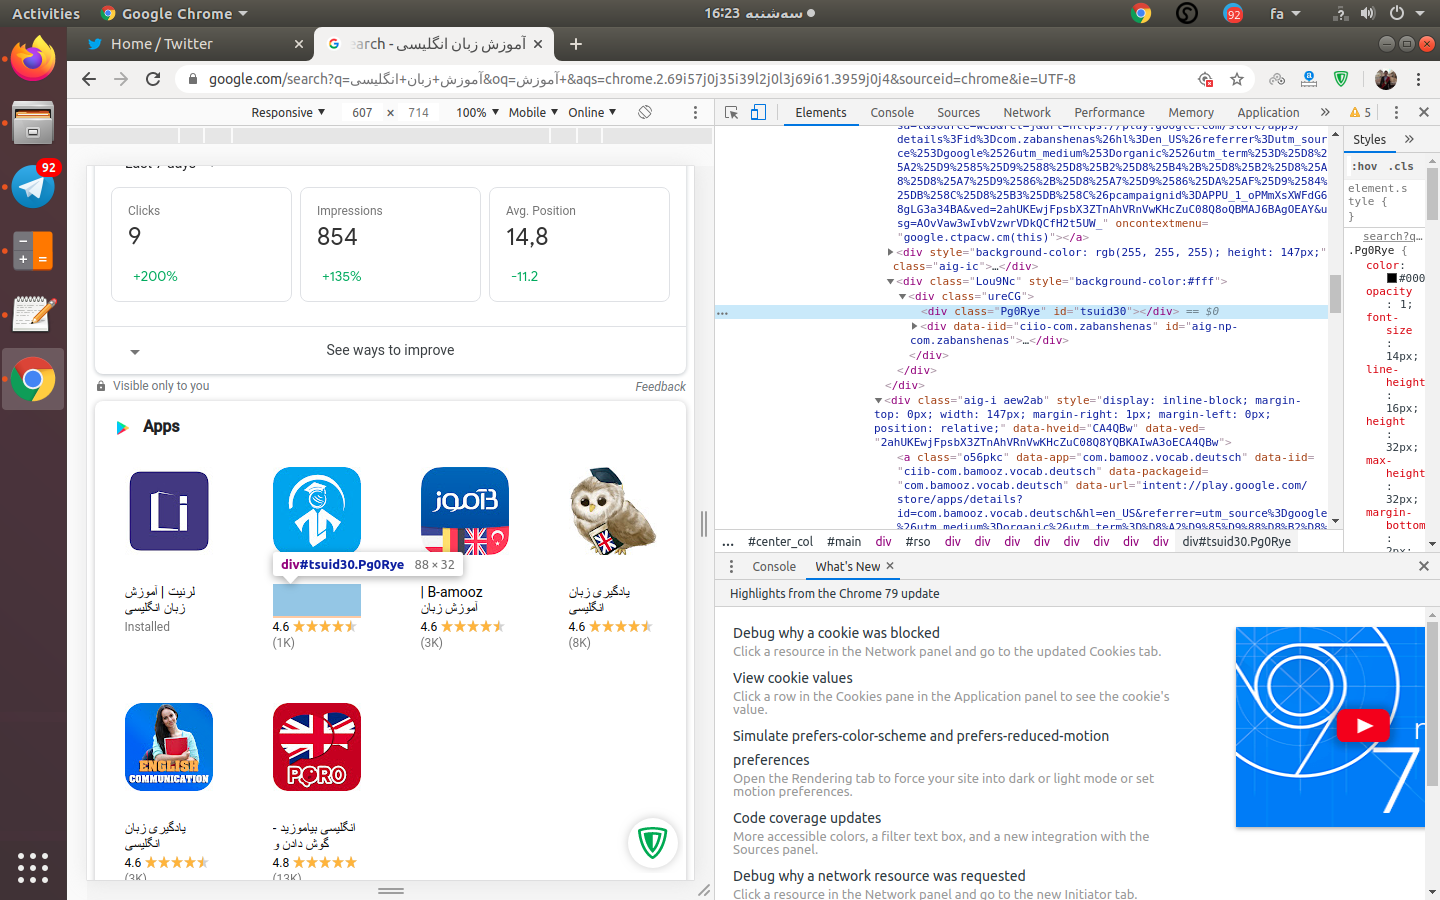The width and height of the screenshot is (1440, 900).
Task: Click the #center_col breadcrumb
Action: (x=780, y=541)
